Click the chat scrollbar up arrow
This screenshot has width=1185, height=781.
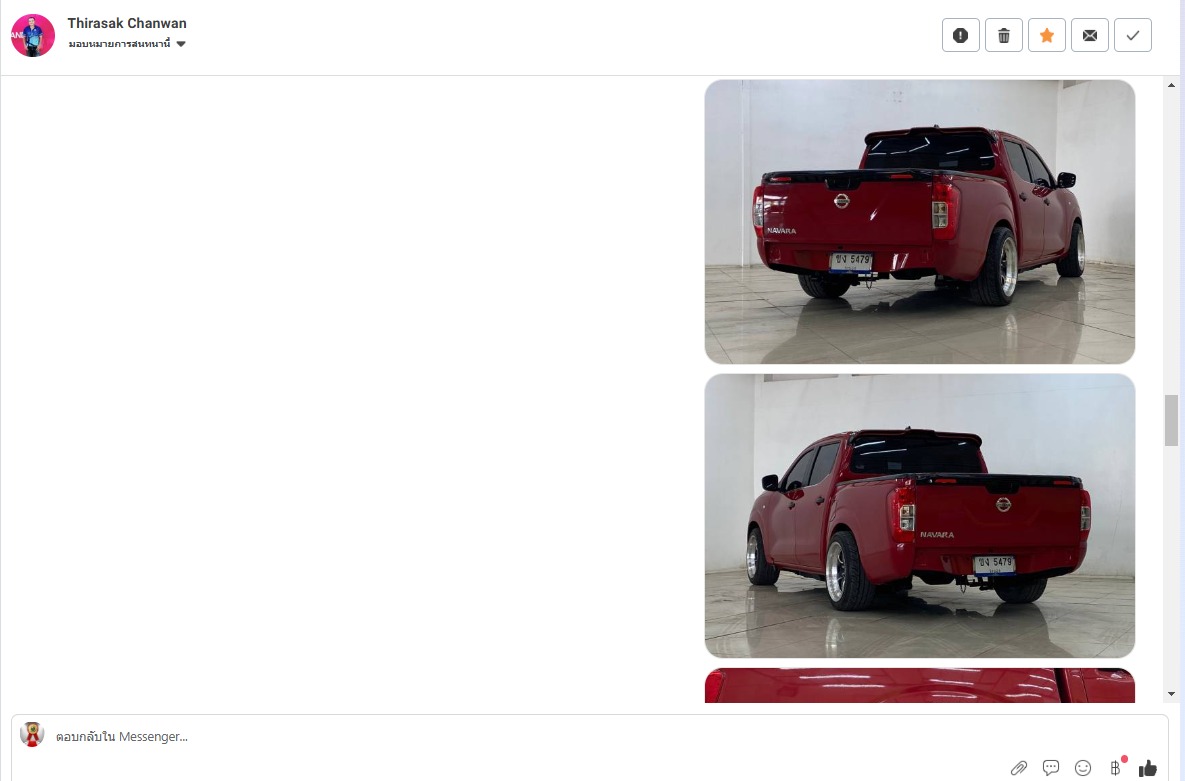1171,85
